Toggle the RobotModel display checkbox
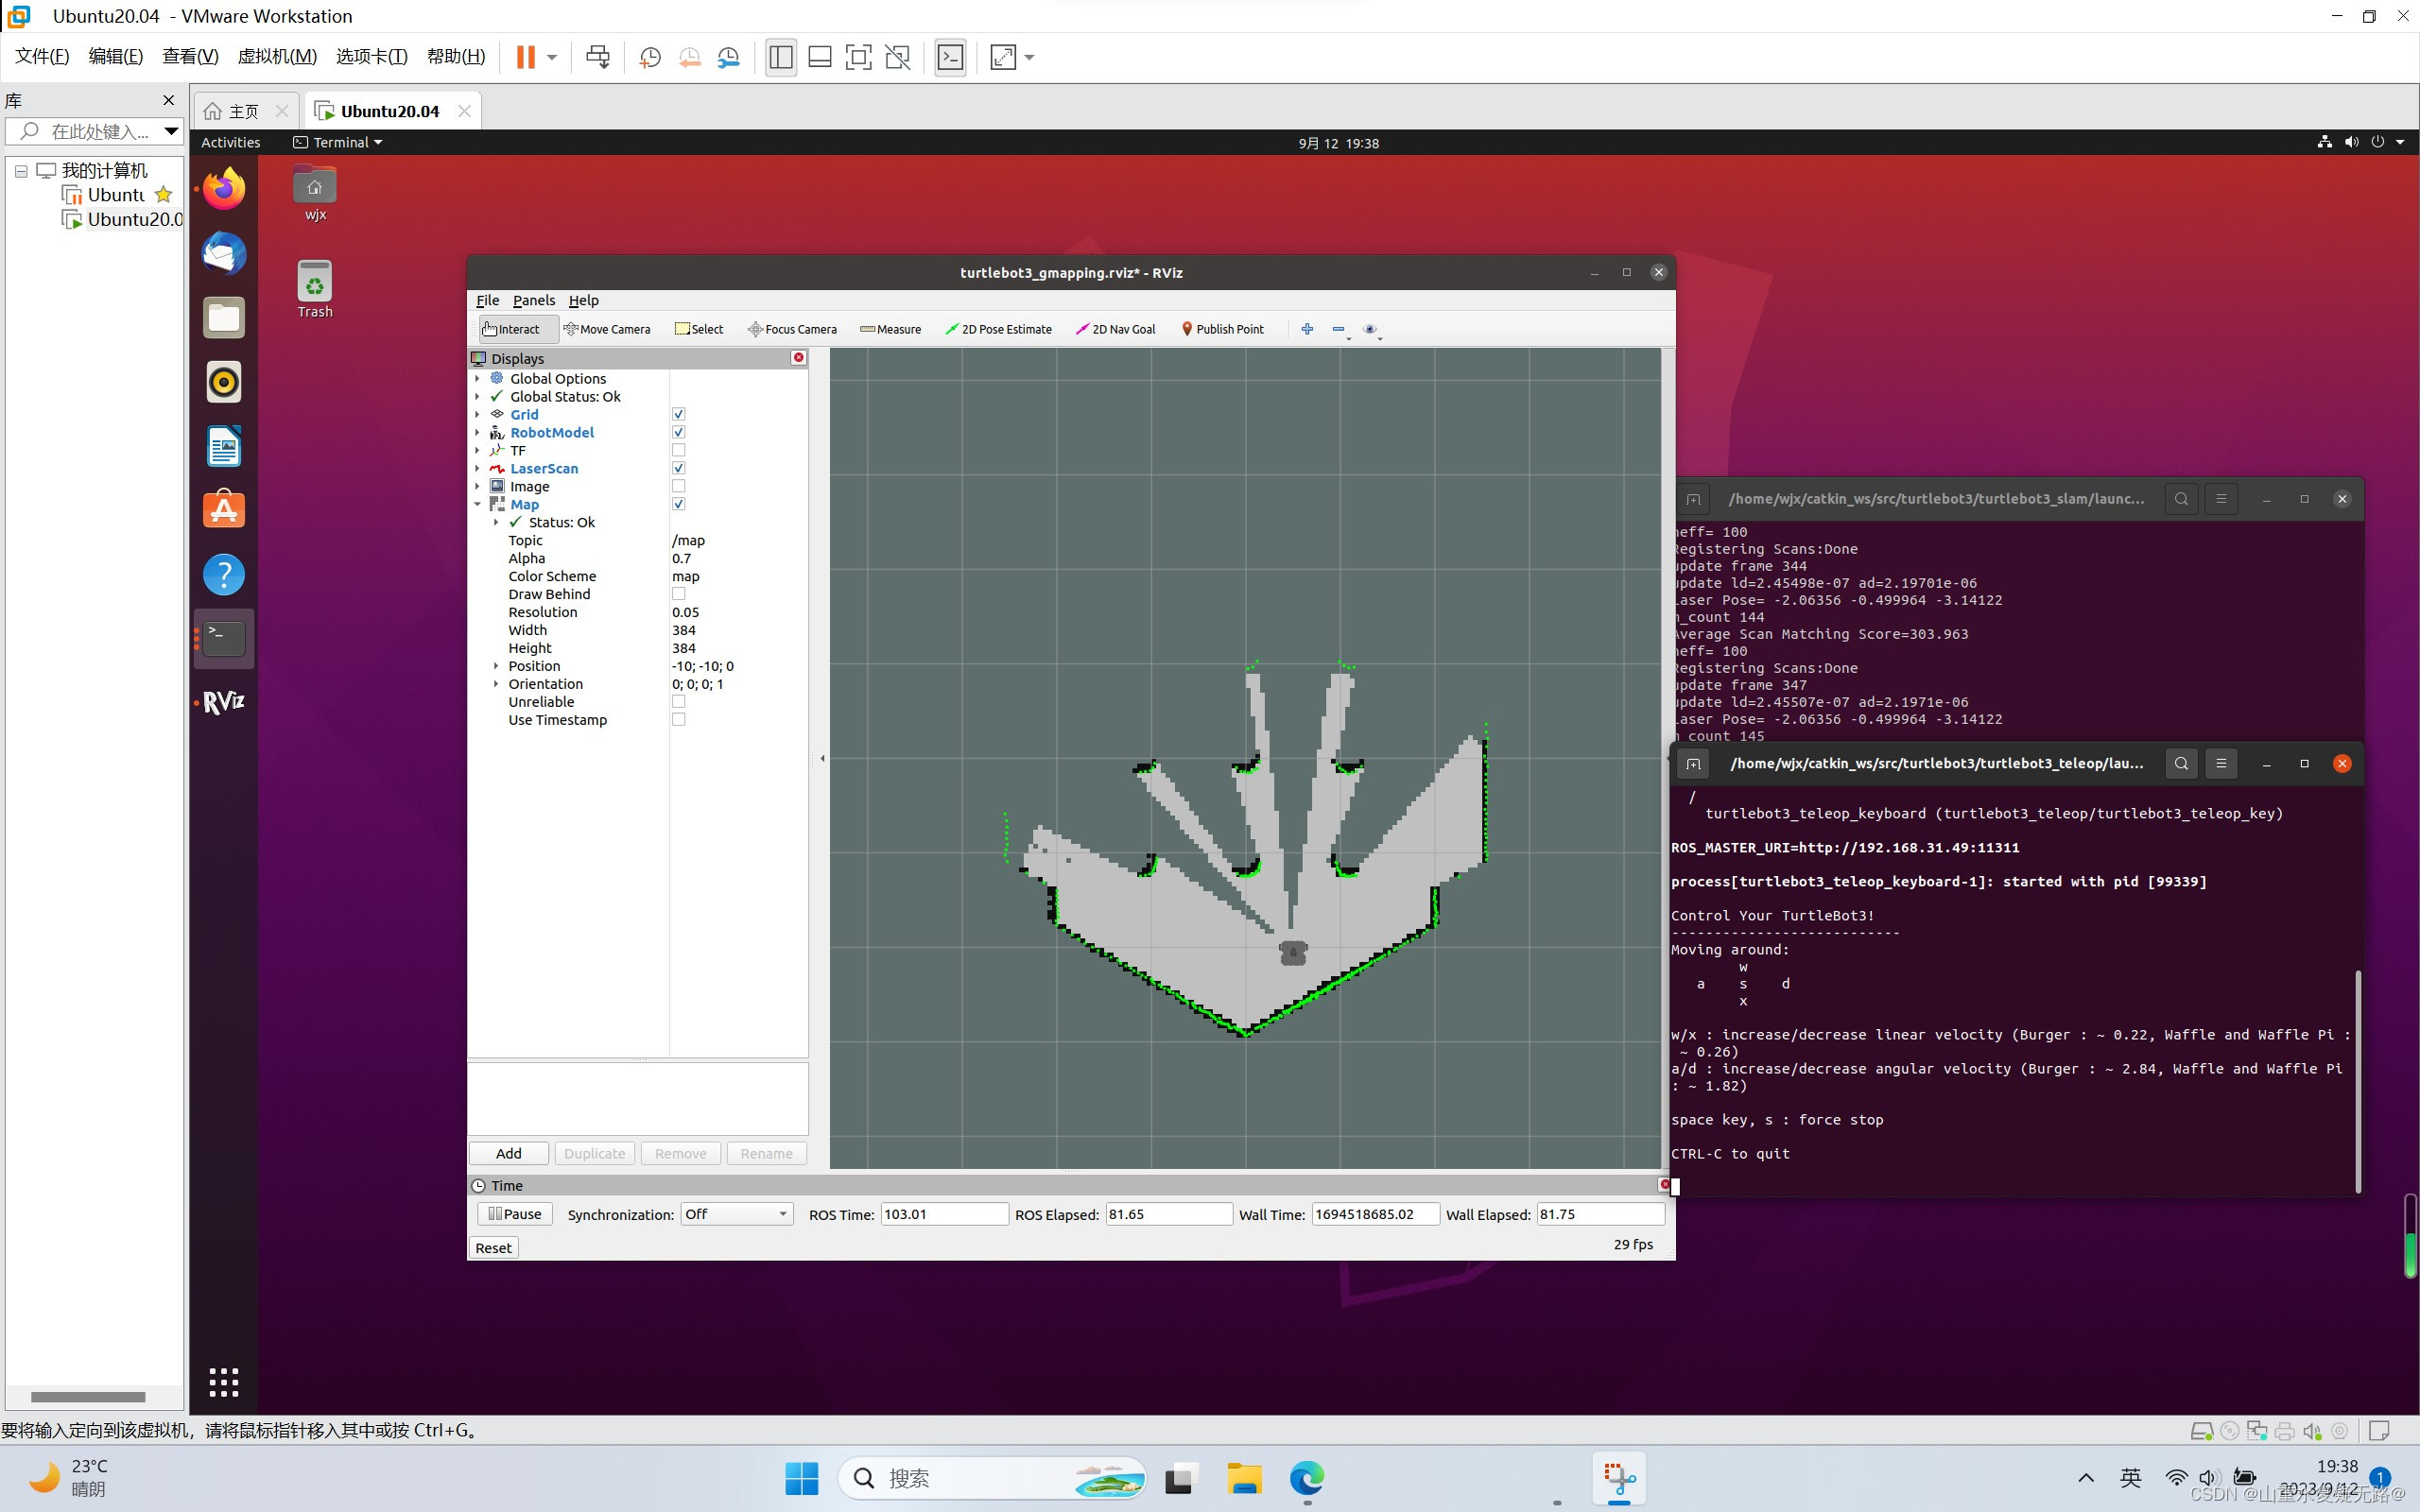2420x1512 pixels. tap(678, 432)
